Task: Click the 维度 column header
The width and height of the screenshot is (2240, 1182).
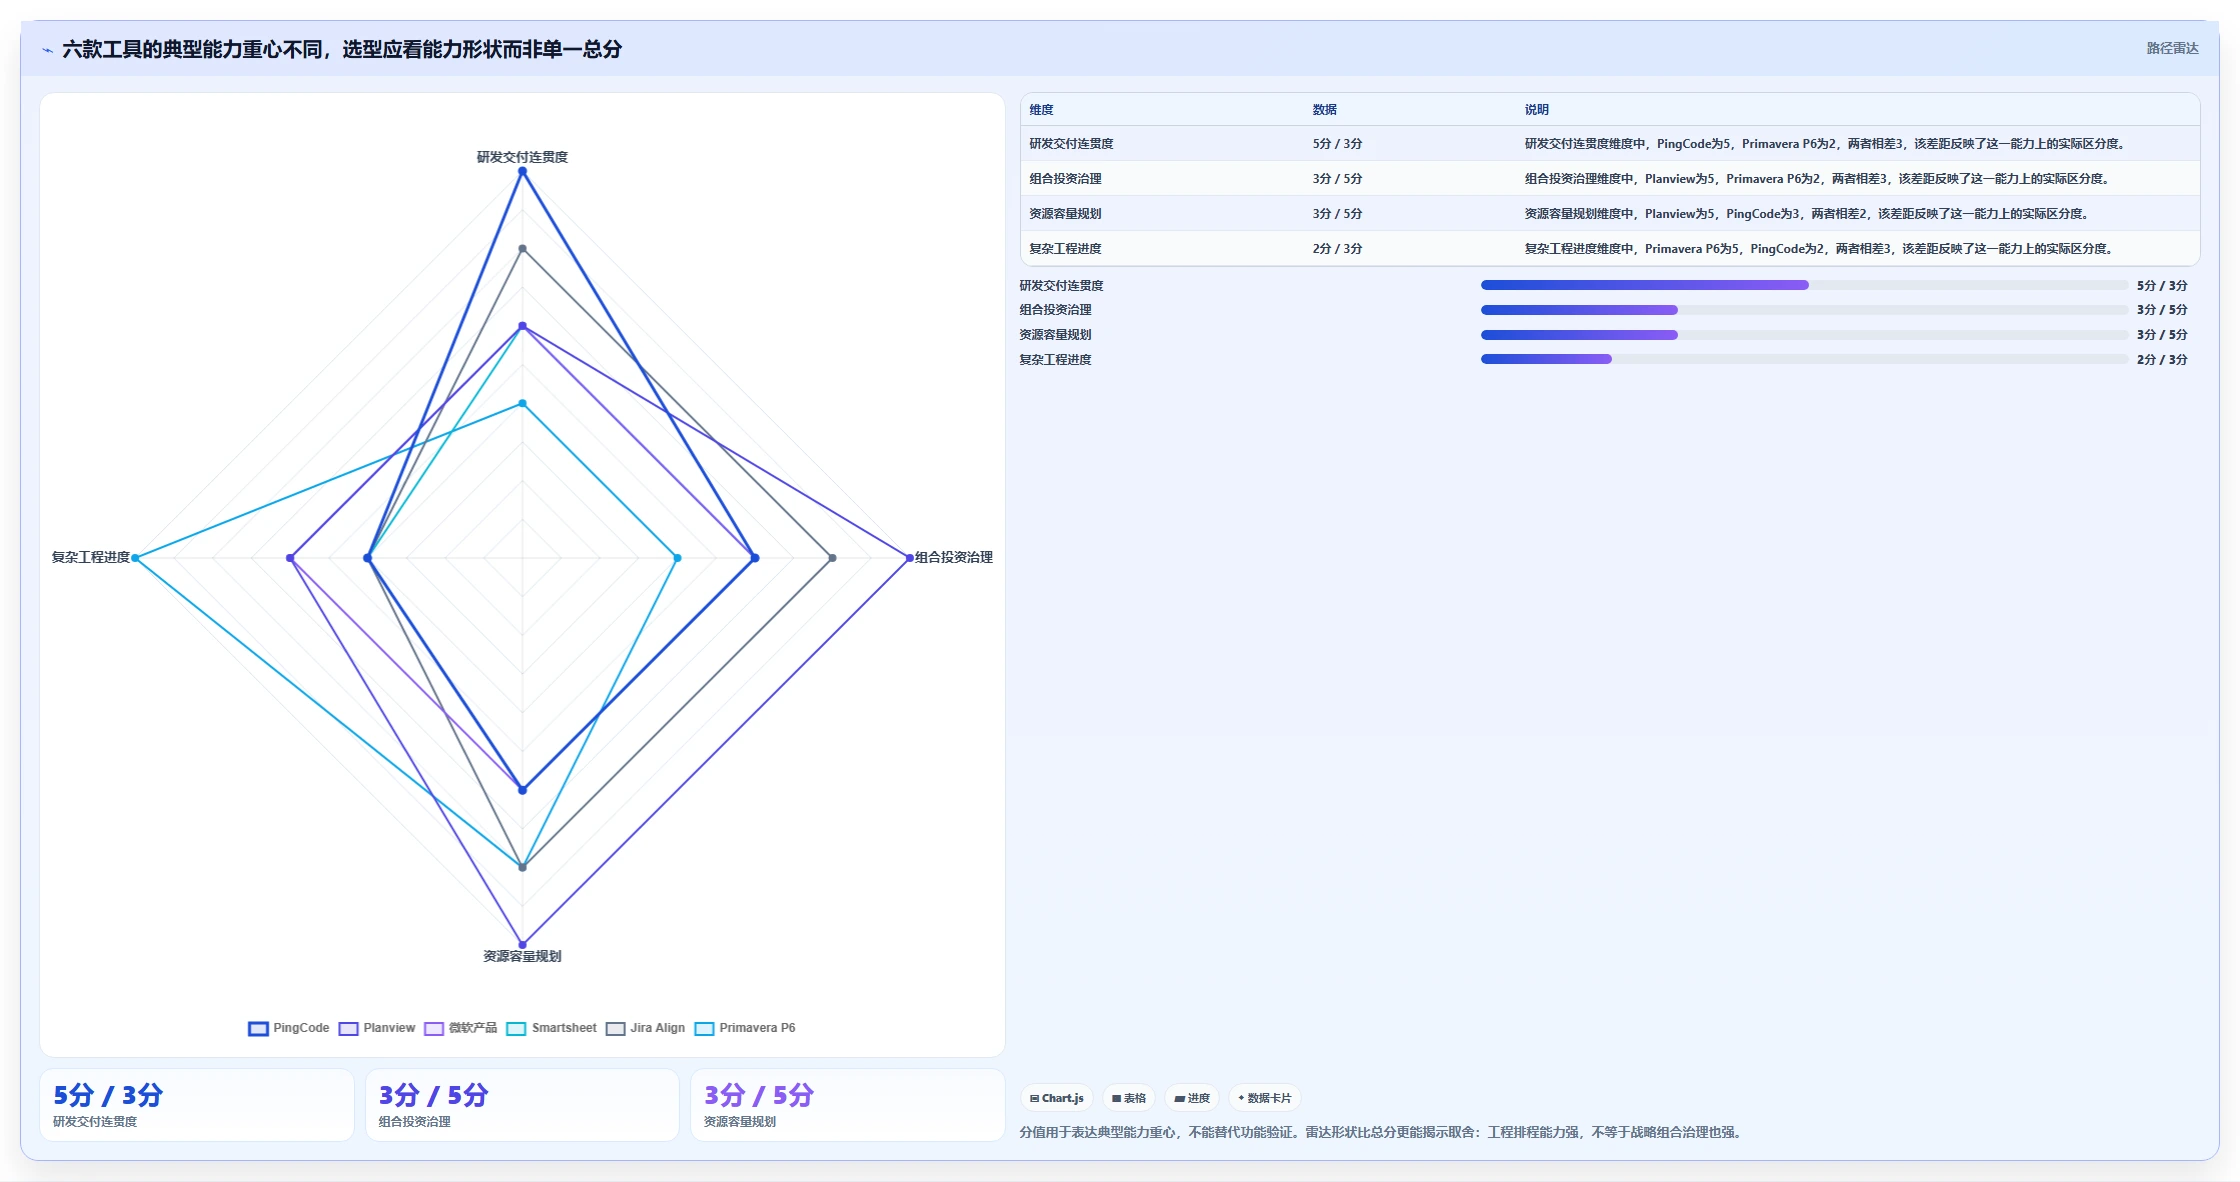Action: (1042, 110)
